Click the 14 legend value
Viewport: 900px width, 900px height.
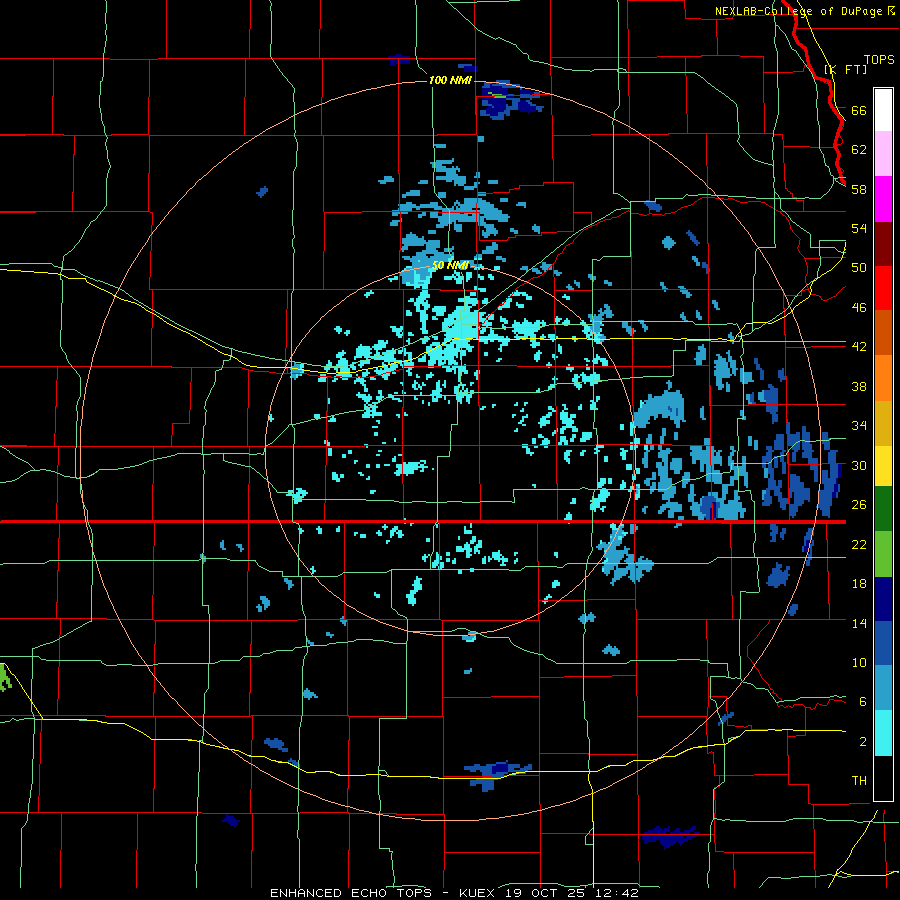point(859,623)
